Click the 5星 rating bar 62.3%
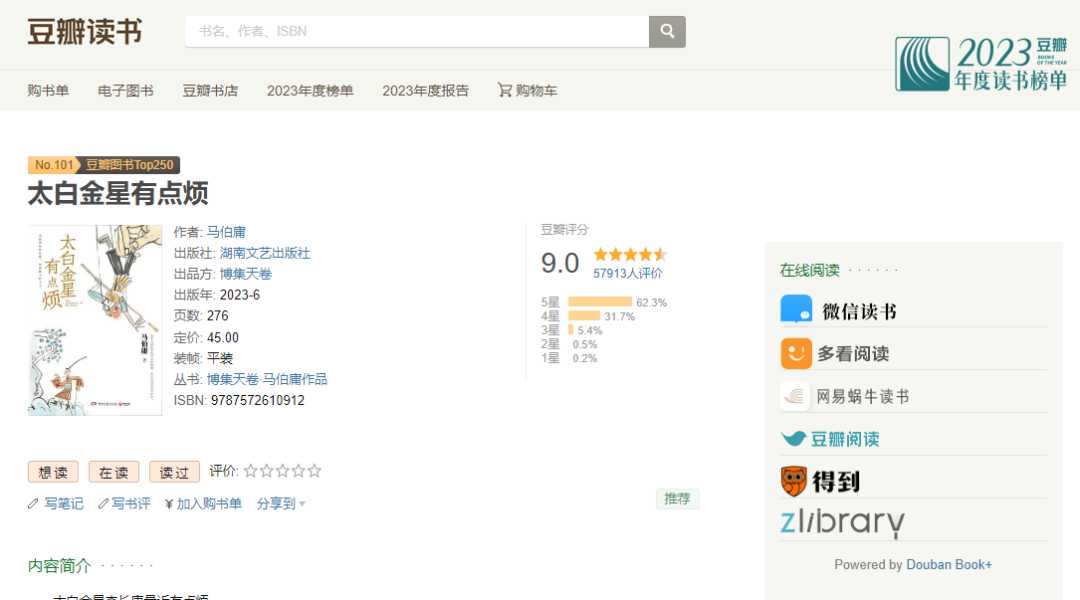1080x600 pixels. coord(600,302)
